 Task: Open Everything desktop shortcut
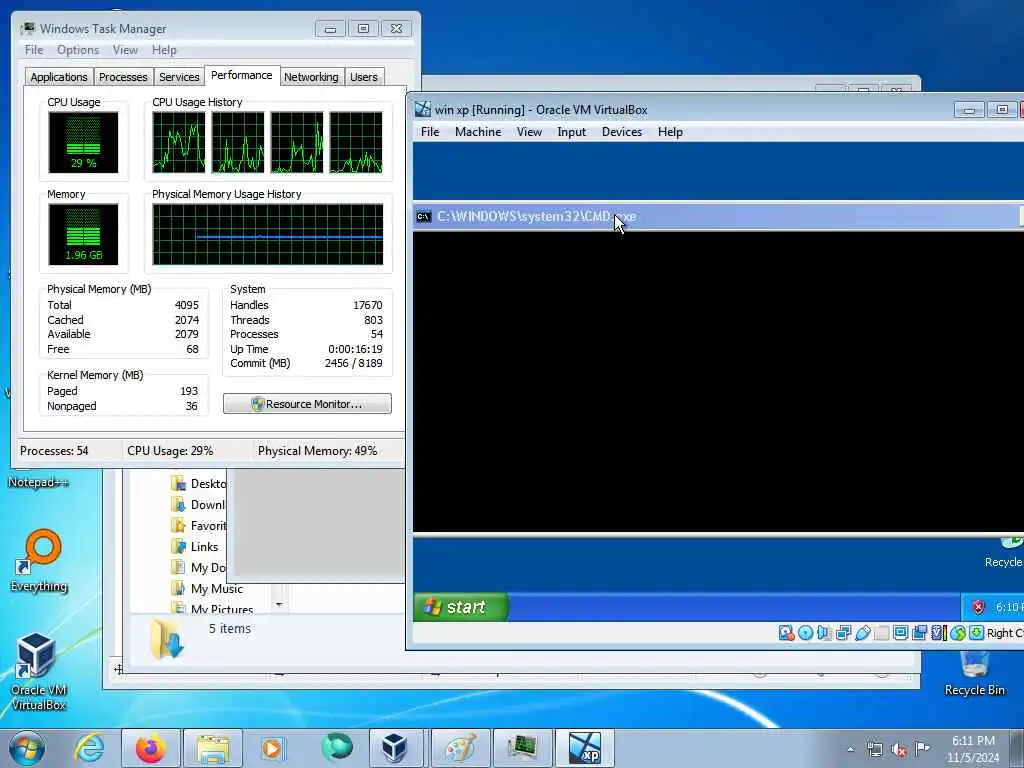39,560
